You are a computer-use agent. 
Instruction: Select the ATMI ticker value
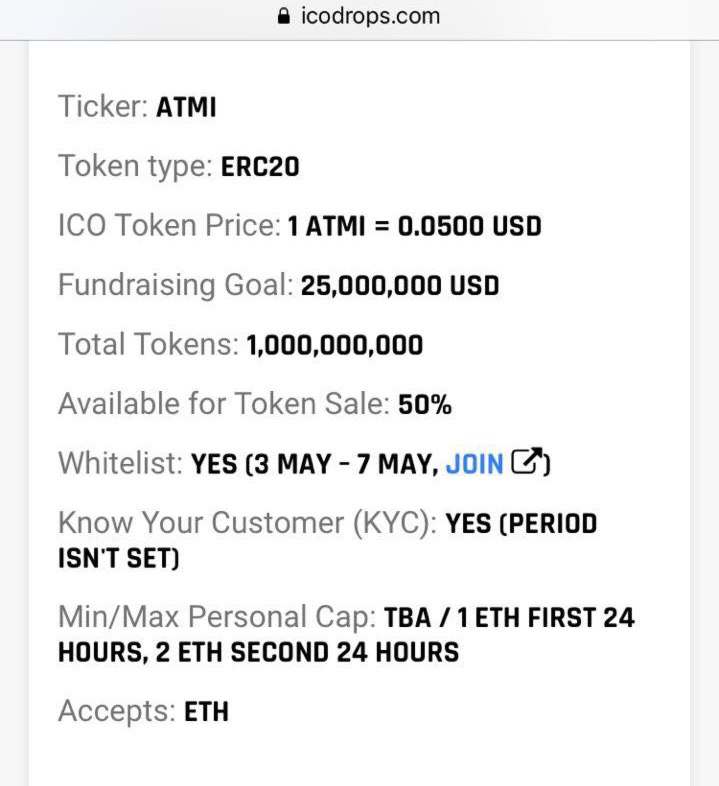pos(186,107)
